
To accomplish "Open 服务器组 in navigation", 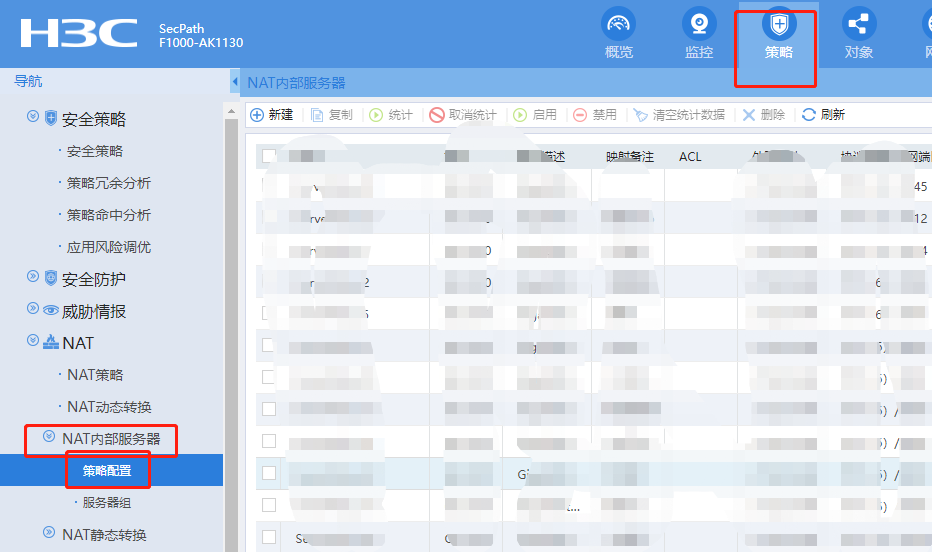I will click(x=107, y=503).
